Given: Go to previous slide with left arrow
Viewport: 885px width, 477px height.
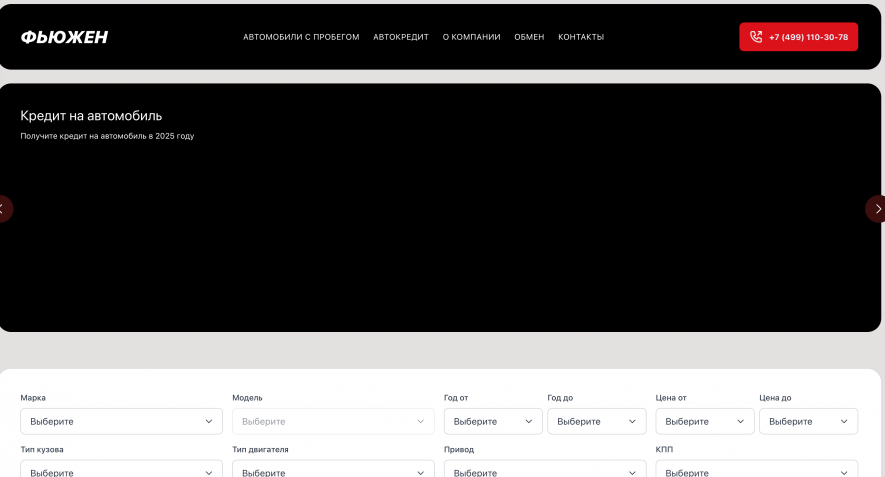Looking at the screenshot, I should [5, 209].
